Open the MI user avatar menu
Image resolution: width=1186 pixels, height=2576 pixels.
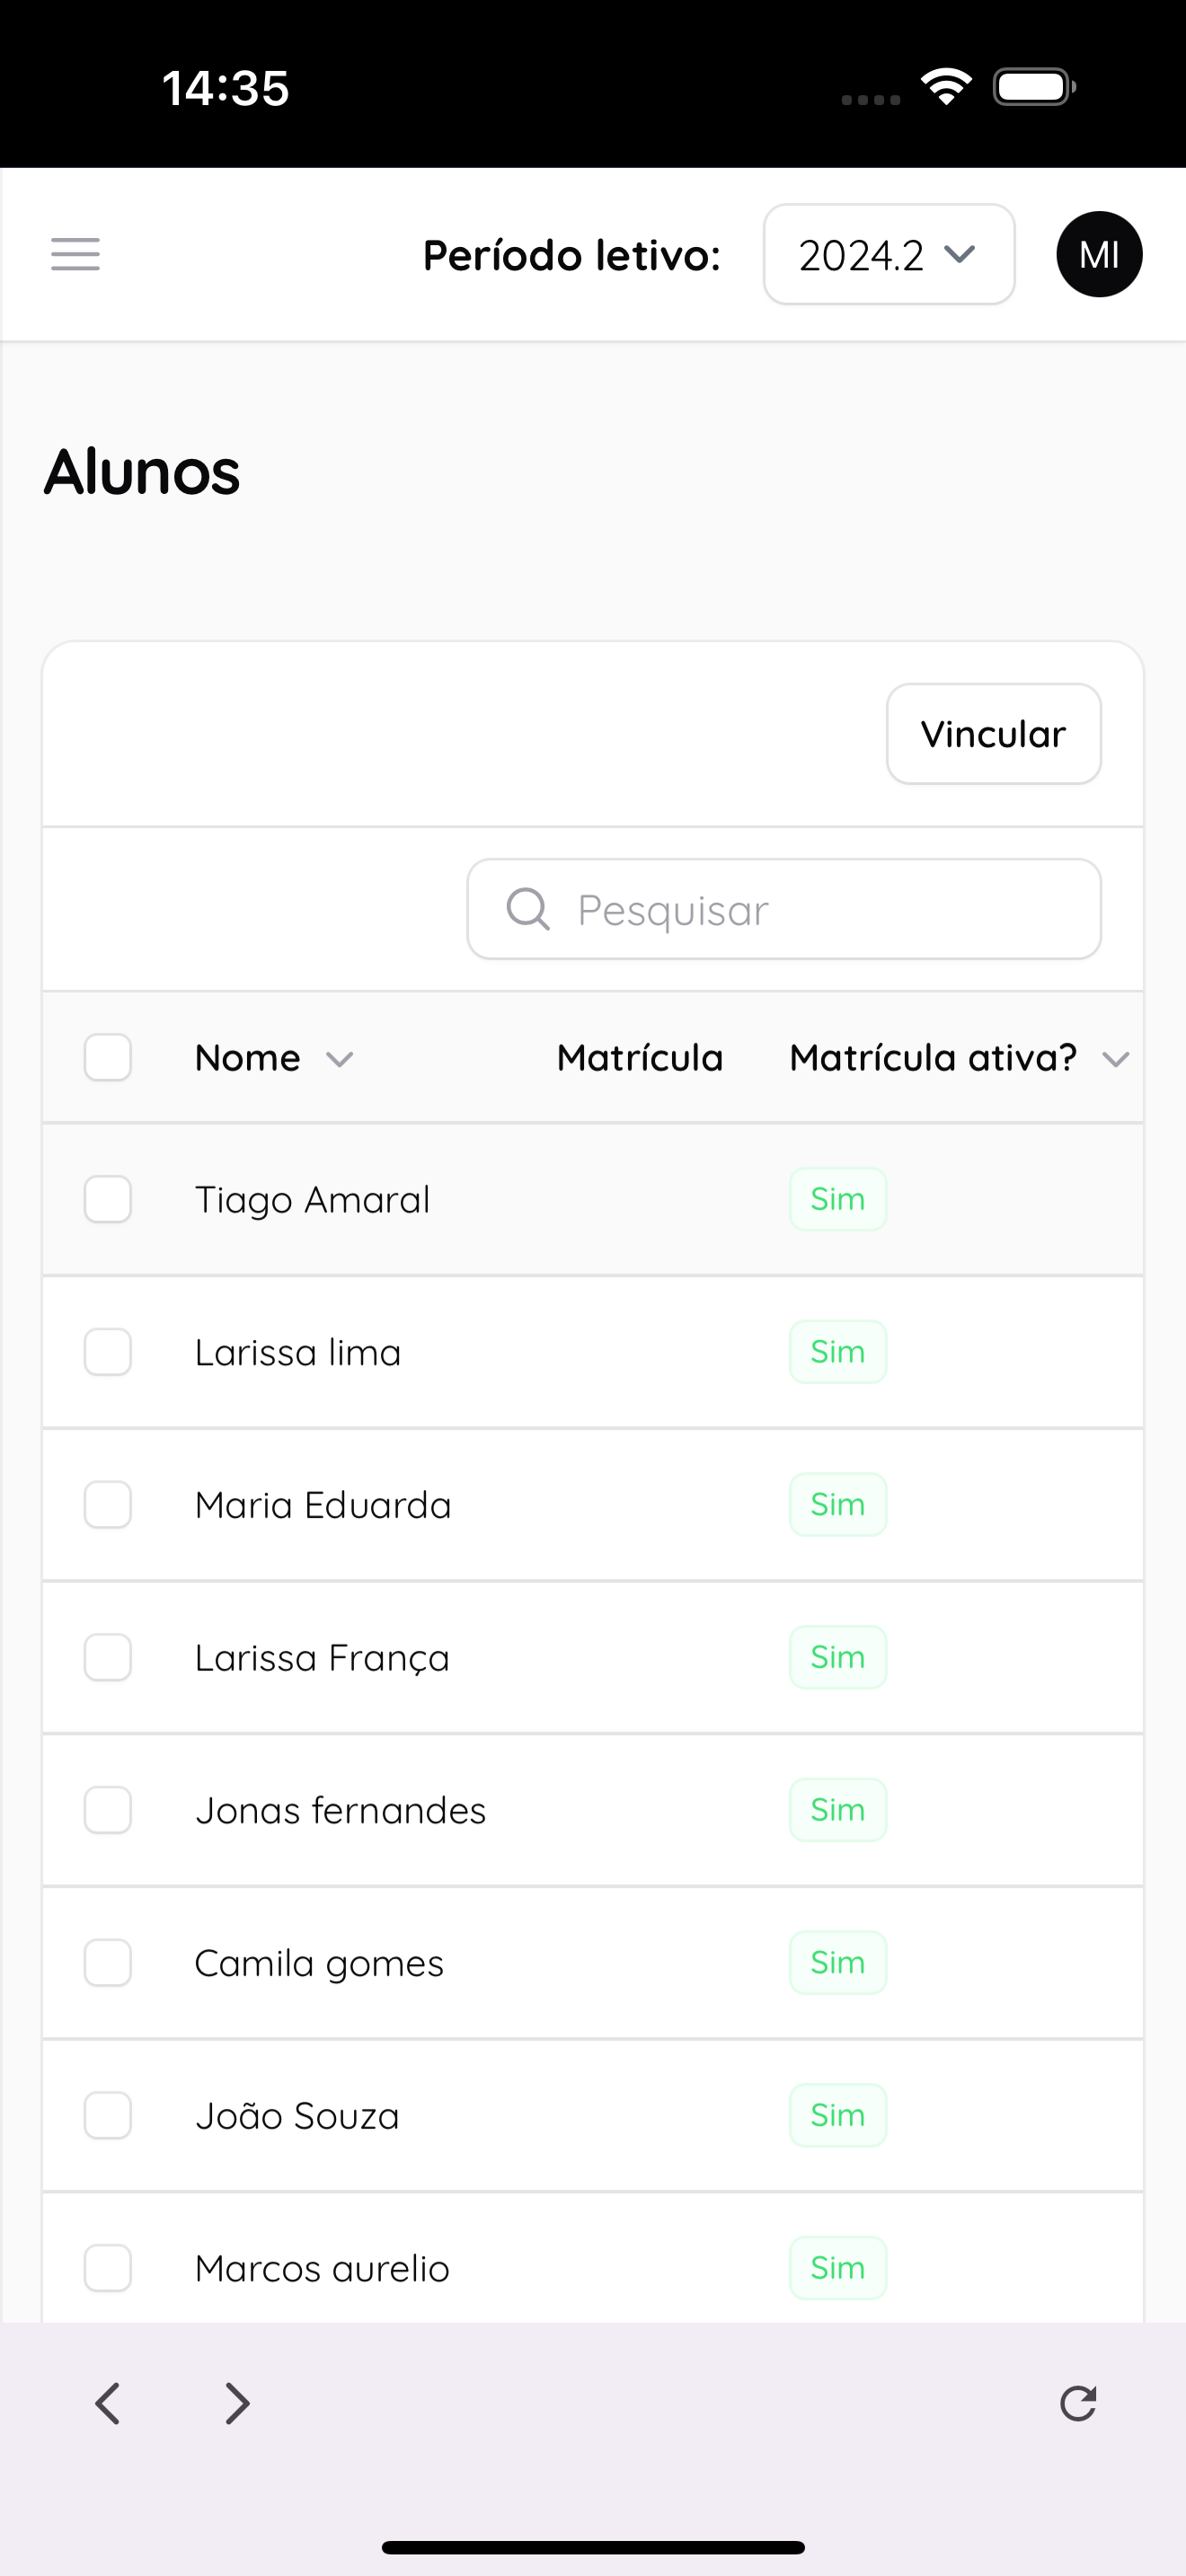(x=1099, y=254)
